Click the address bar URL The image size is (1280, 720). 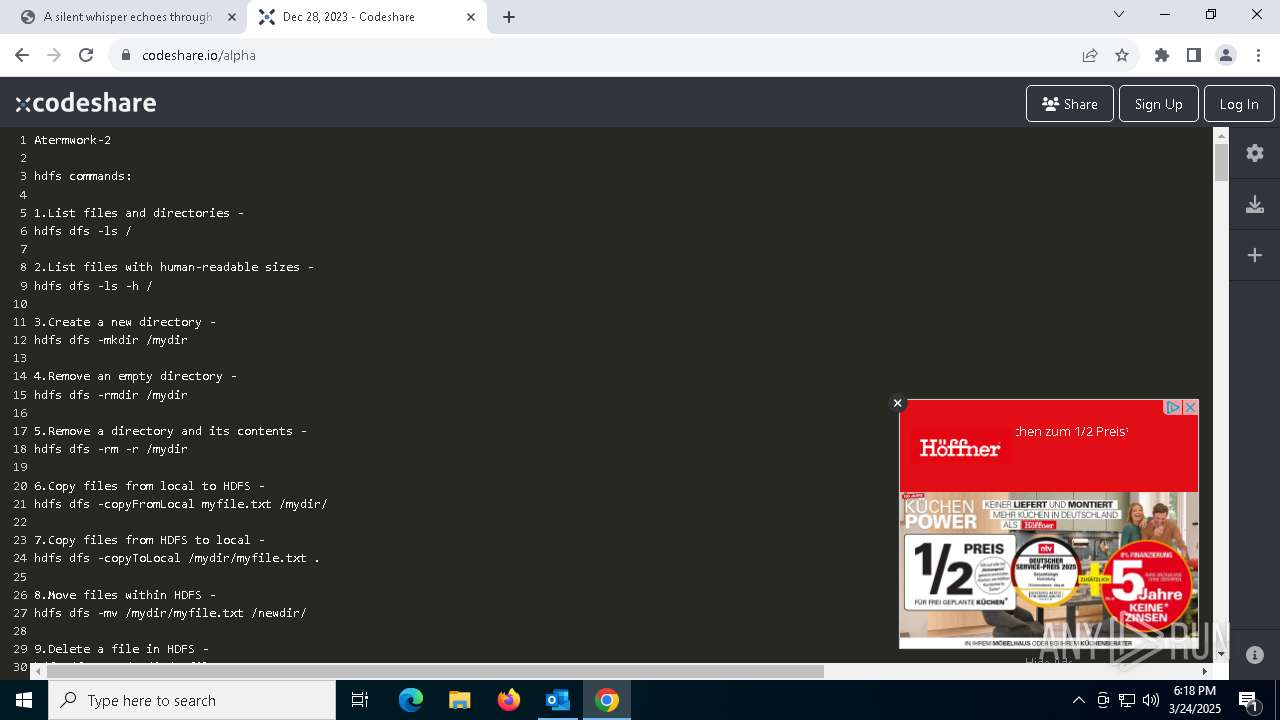[x=199, y=55]
